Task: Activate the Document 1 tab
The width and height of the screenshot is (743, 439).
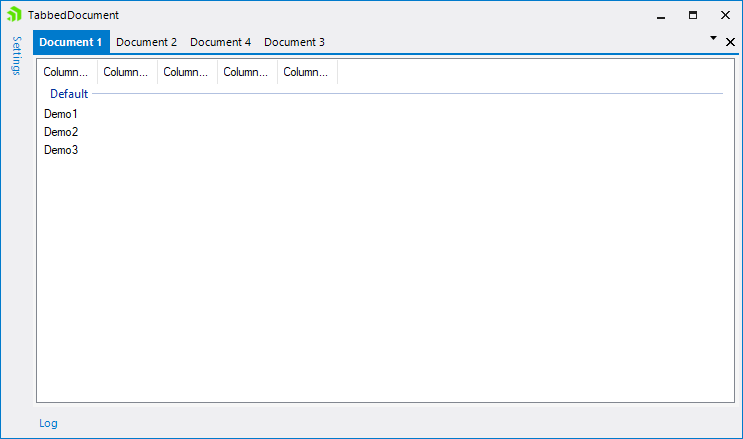Action: pos(71,42)
